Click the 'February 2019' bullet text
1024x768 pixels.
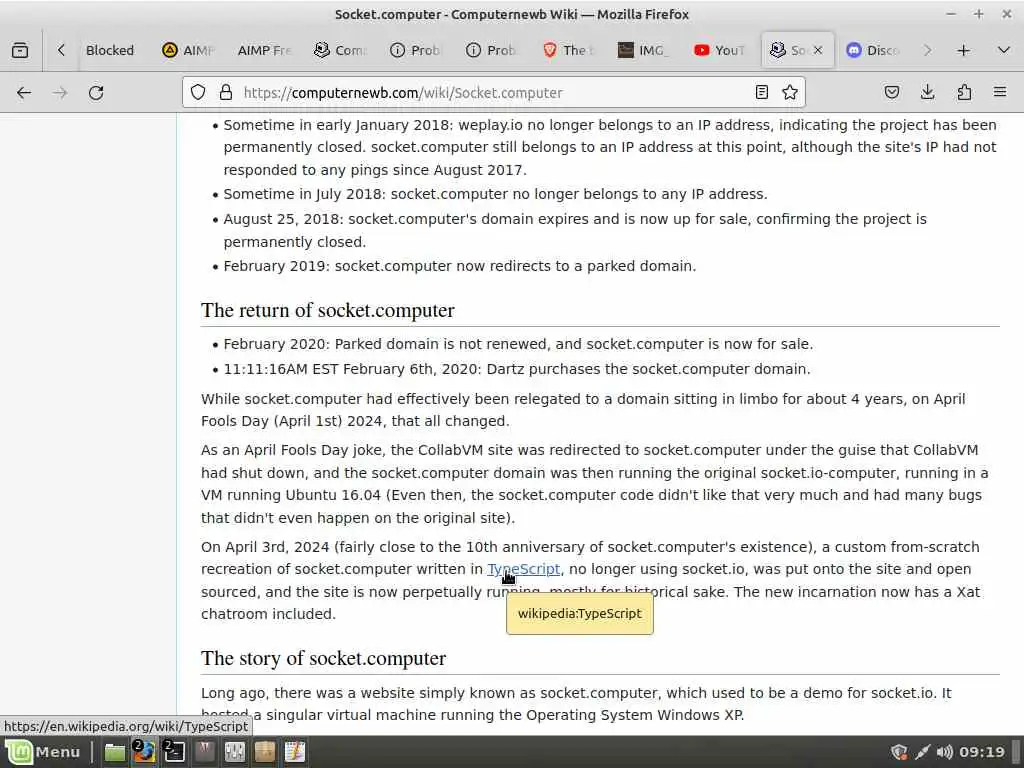(460, 266)
